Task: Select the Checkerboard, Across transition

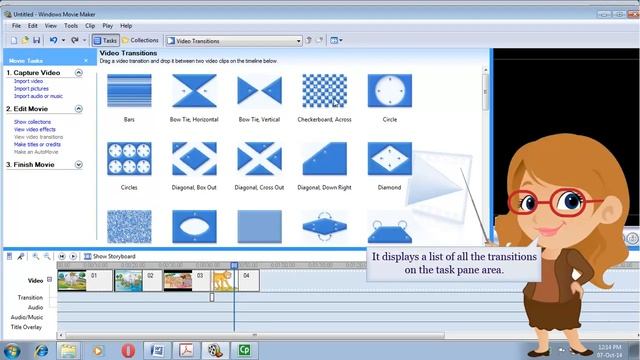Action: (324, 91)
